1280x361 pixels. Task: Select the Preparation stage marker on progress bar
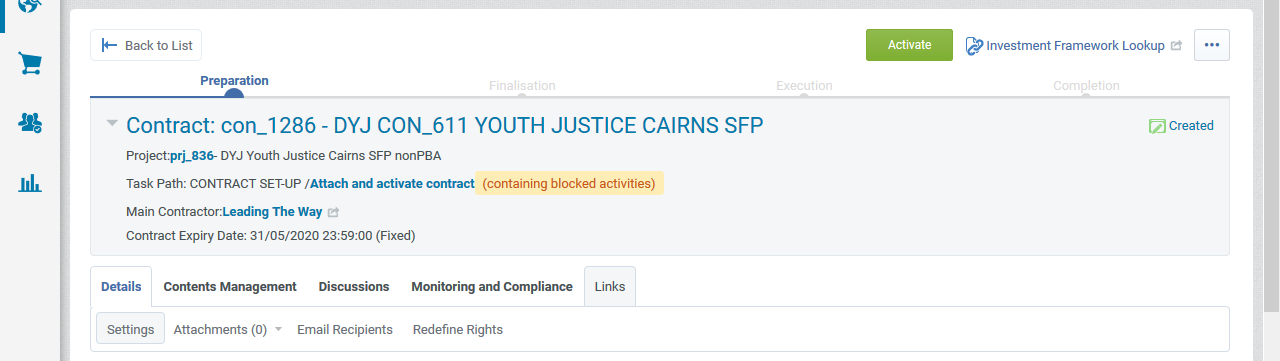(234, 95)
